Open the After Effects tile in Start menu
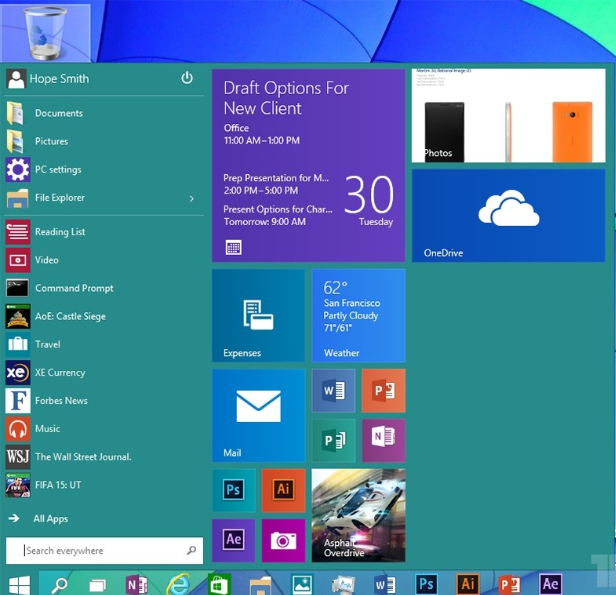This screenshot has height=595, width=616. click(x=233, y=540)
